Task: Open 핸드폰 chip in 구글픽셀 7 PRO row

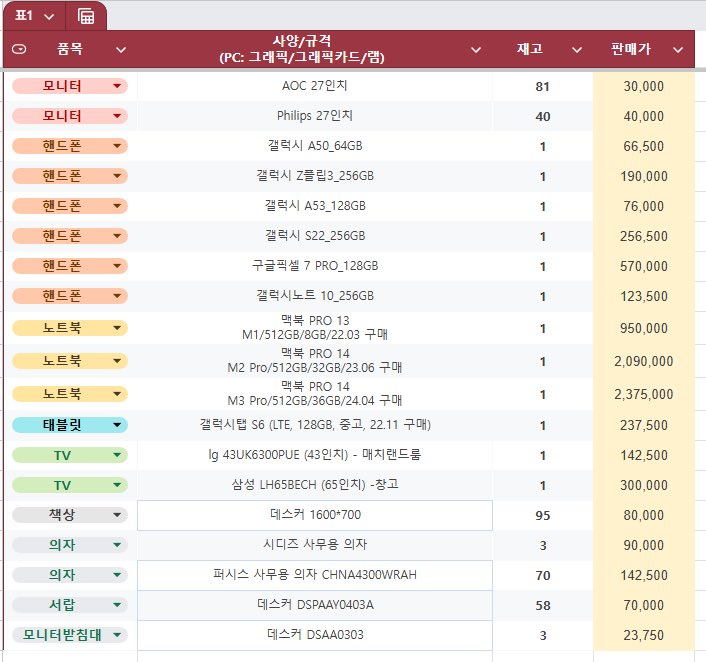Action: pyautogui.click(x=70, y=266)
